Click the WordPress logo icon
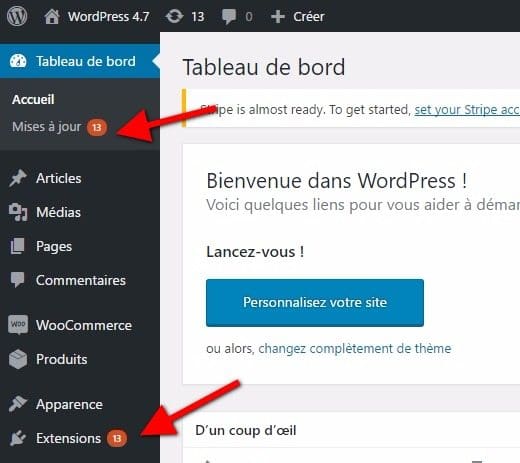The height and width of the screenshot is (463, 520). pos(17,16)
